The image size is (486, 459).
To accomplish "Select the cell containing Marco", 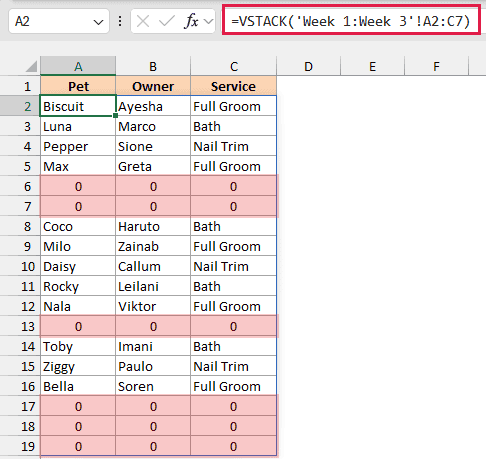I will click(153, 126).
